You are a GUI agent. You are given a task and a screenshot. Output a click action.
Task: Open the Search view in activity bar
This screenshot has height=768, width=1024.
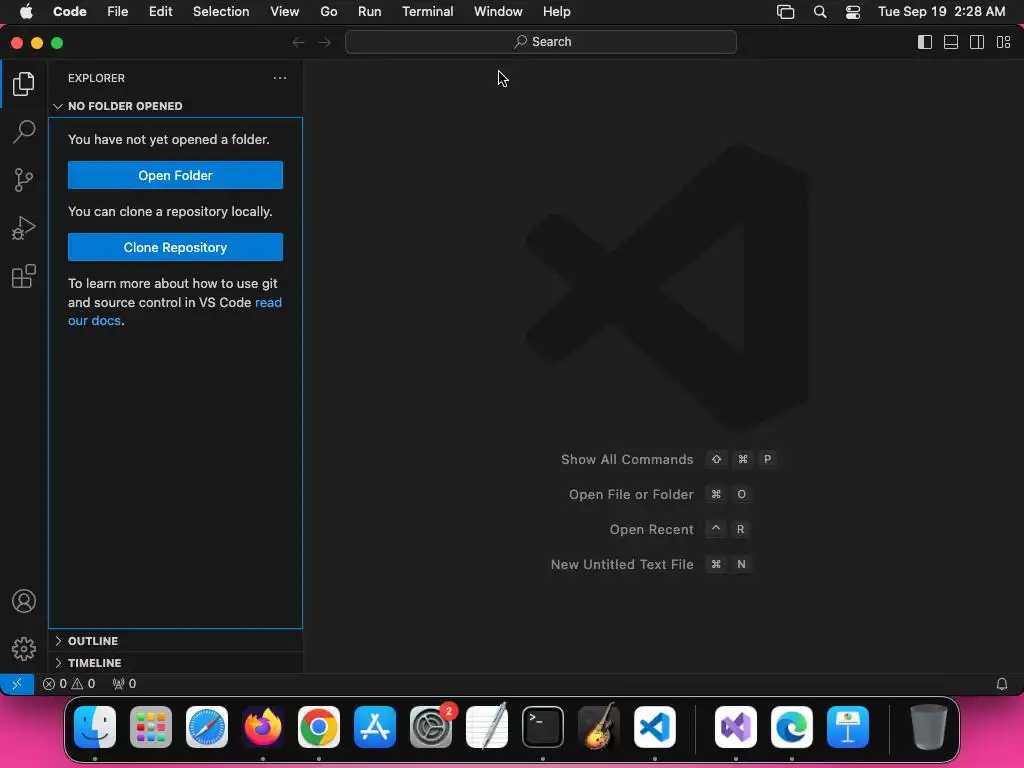[24, 131]
